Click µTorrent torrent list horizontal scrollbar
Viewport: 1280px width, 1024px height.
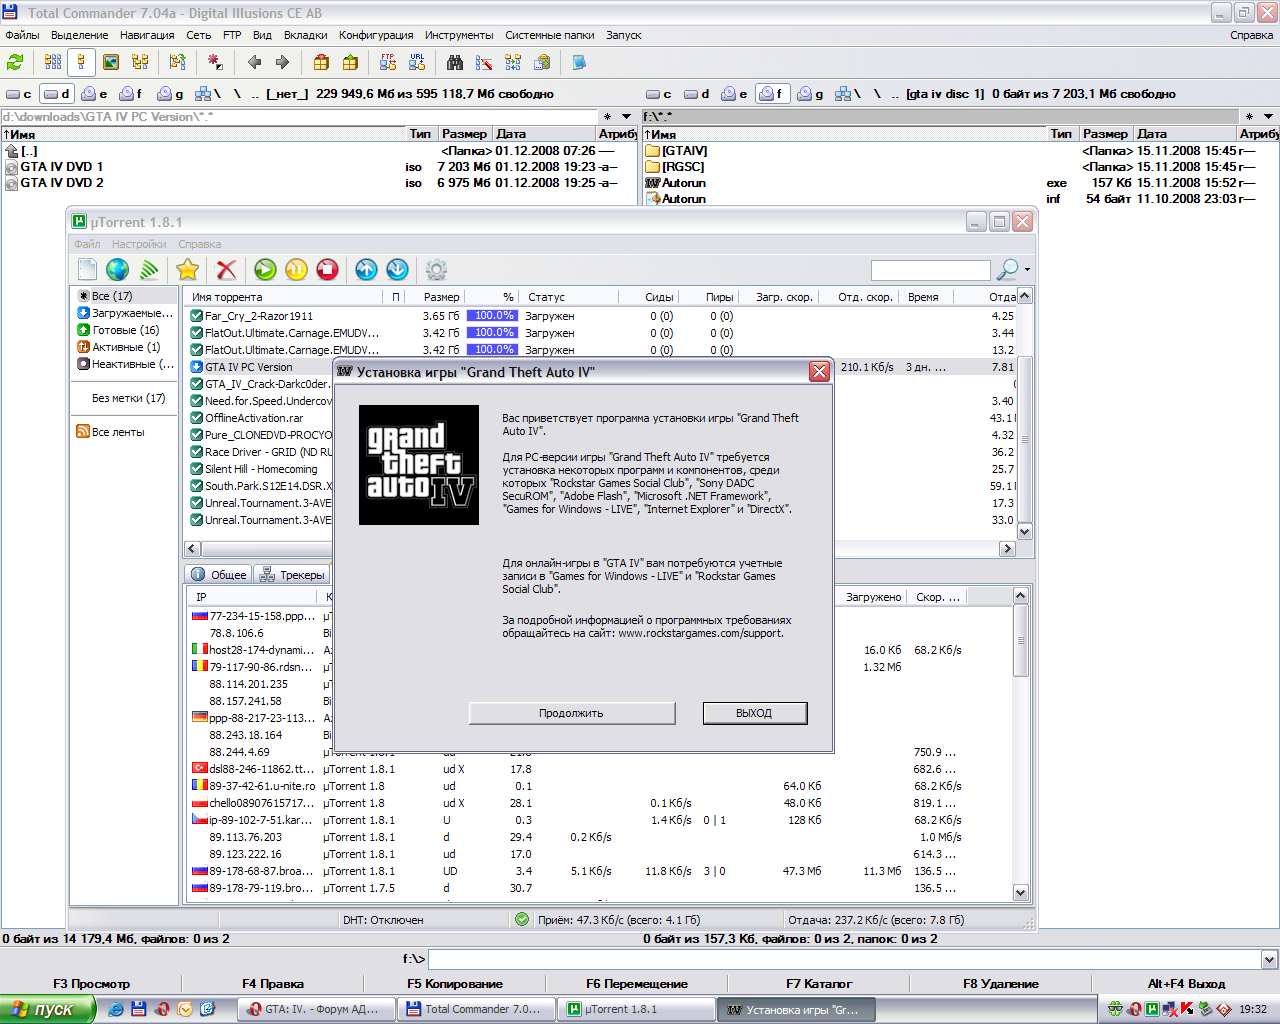pos(600,548)
